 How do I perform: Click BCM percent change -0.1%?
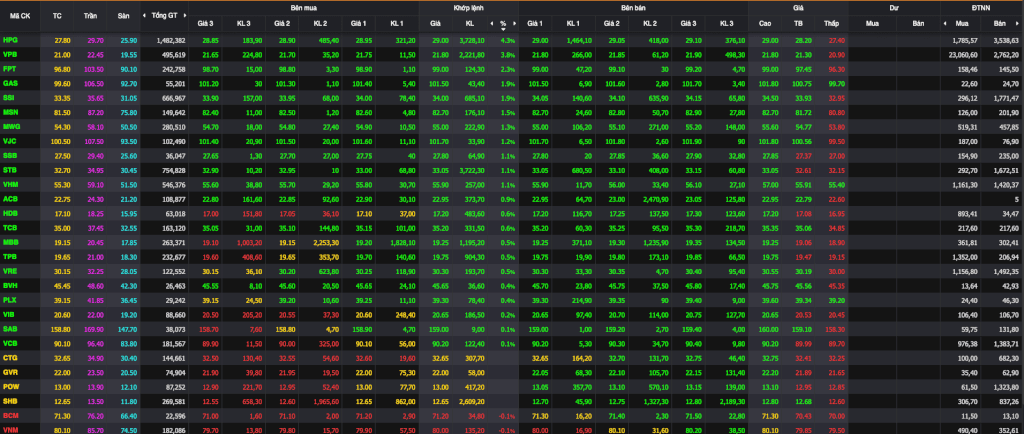pyautogui.click(x=507, y=414)
